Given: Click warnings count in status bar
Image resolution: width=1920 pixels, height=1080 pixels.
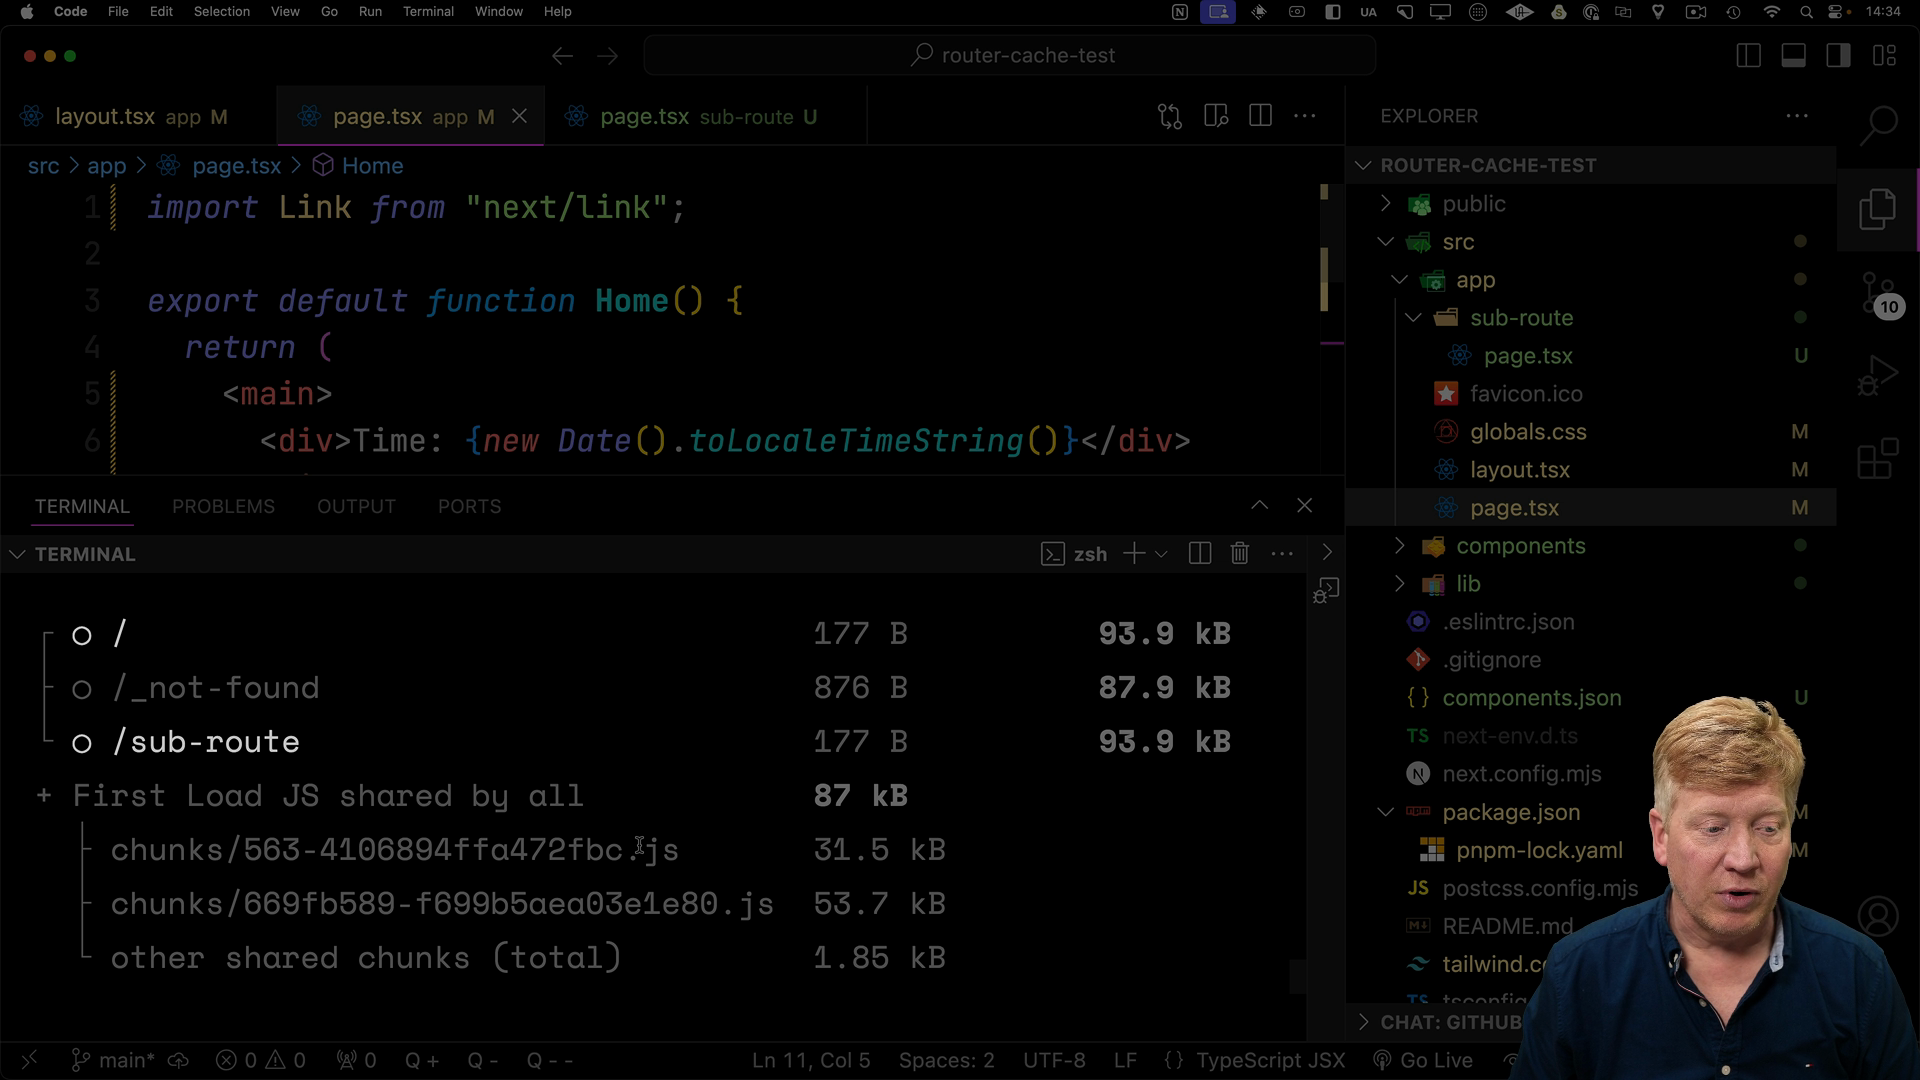Looking at the screenshot, I should coord(286,1060).
